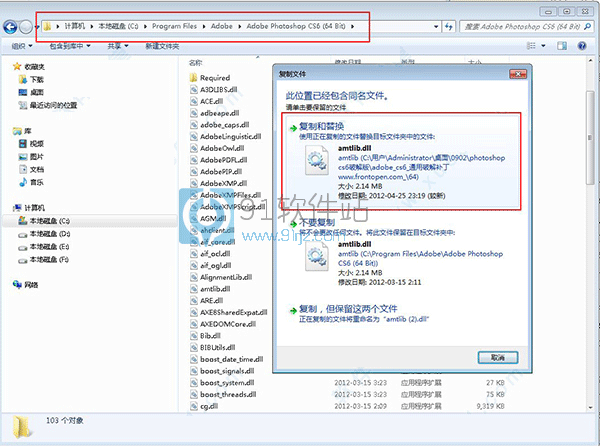Viewport: 600px width, 446px height.
Task: Open 下载 (Downloads) in favorites
Action: coord(36,79)
